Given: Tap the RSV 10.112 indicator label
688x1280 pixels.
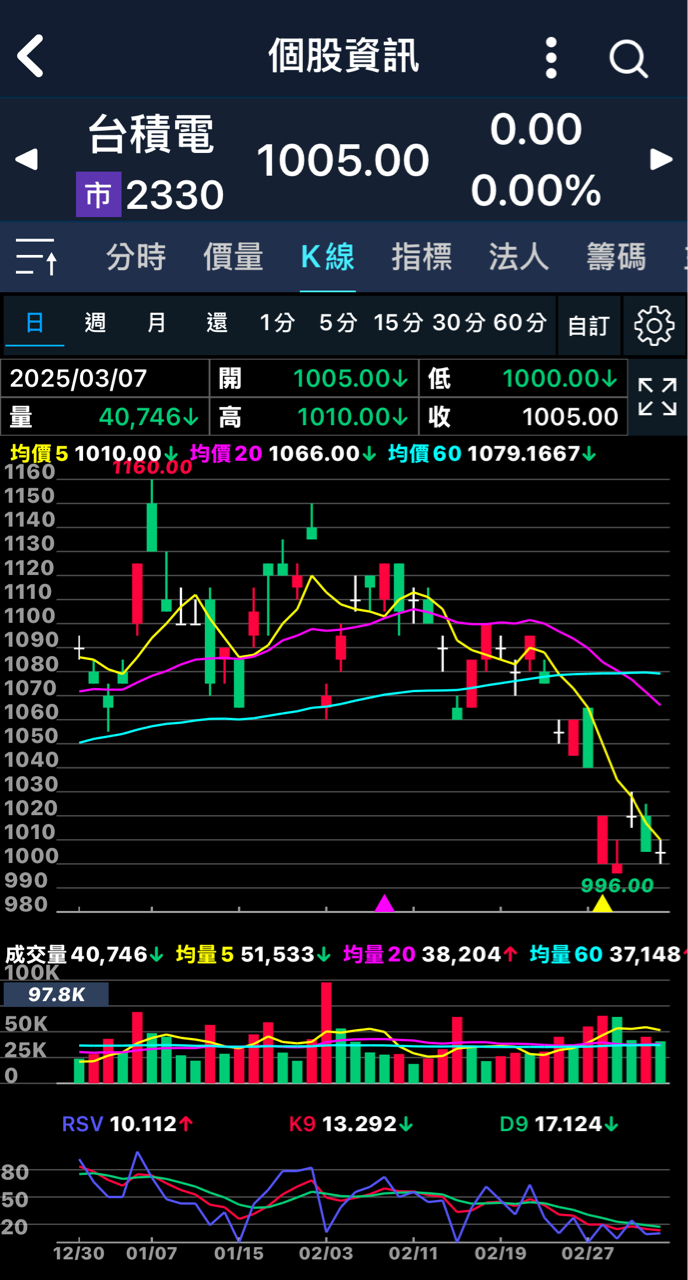Looking at the screenshot, I should tap(128, 1124).
